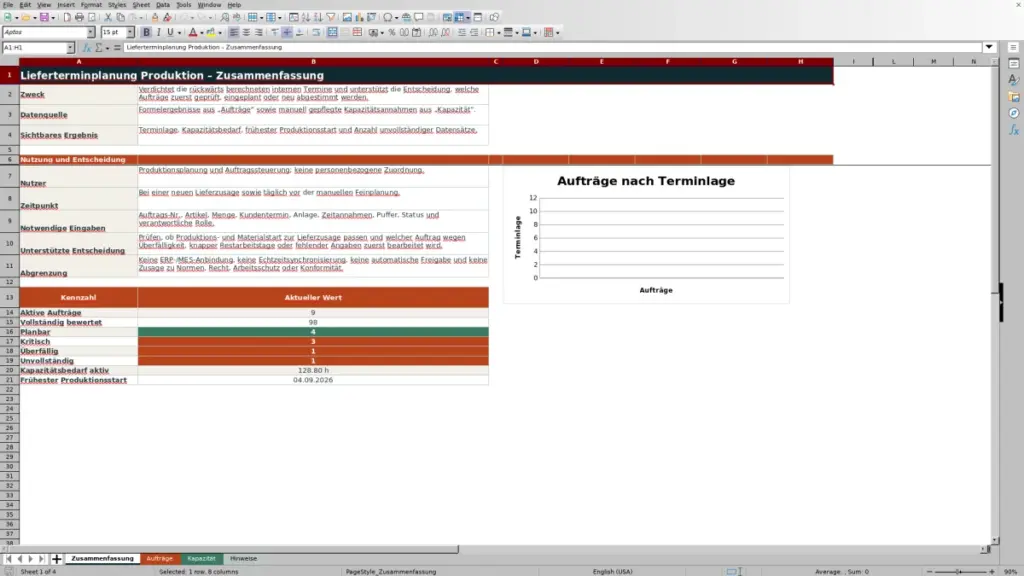This screenshot has width=1024, height=576.
Task: Click the Sum sigma icon
Action: (x=99, y=48)
